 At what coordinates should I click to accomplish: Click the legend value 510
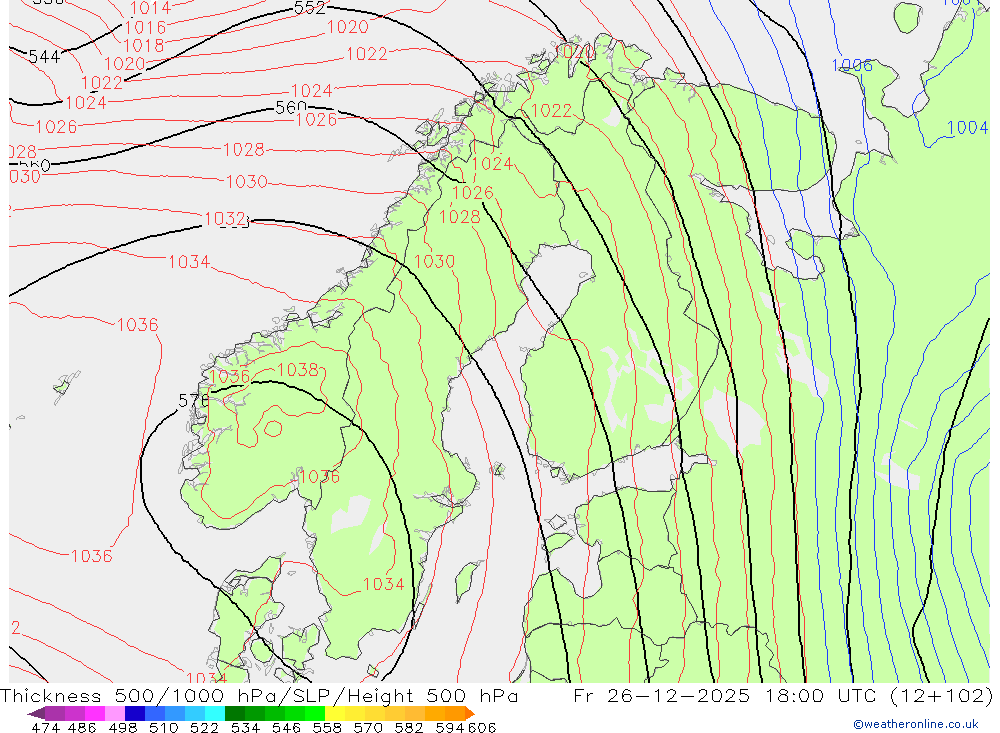click(163, 727)
